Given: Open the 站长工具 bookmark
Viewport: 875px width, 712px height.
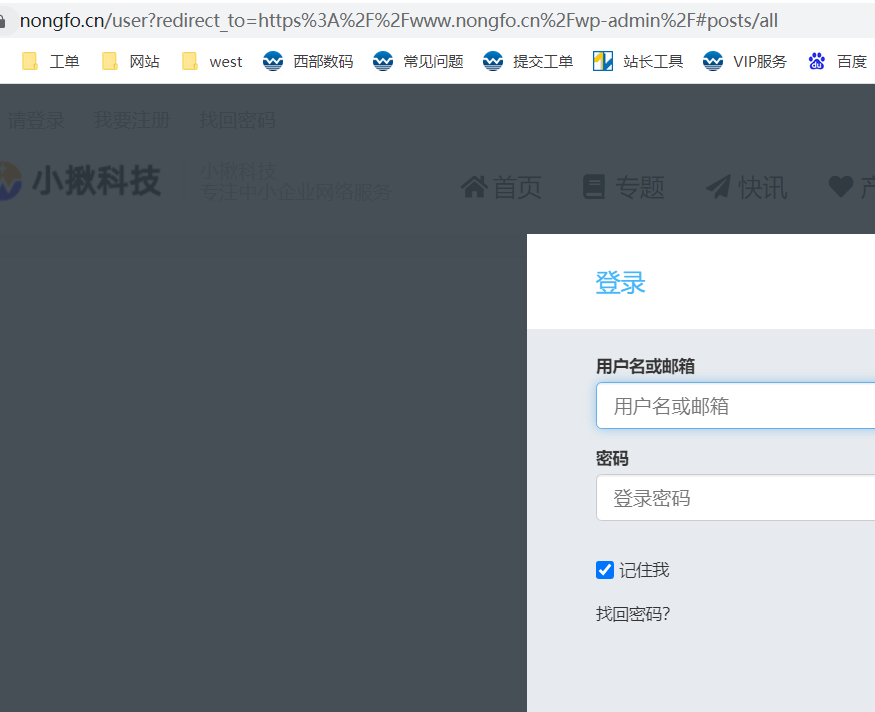Looking at the screenshot, I should pos(638,61).
